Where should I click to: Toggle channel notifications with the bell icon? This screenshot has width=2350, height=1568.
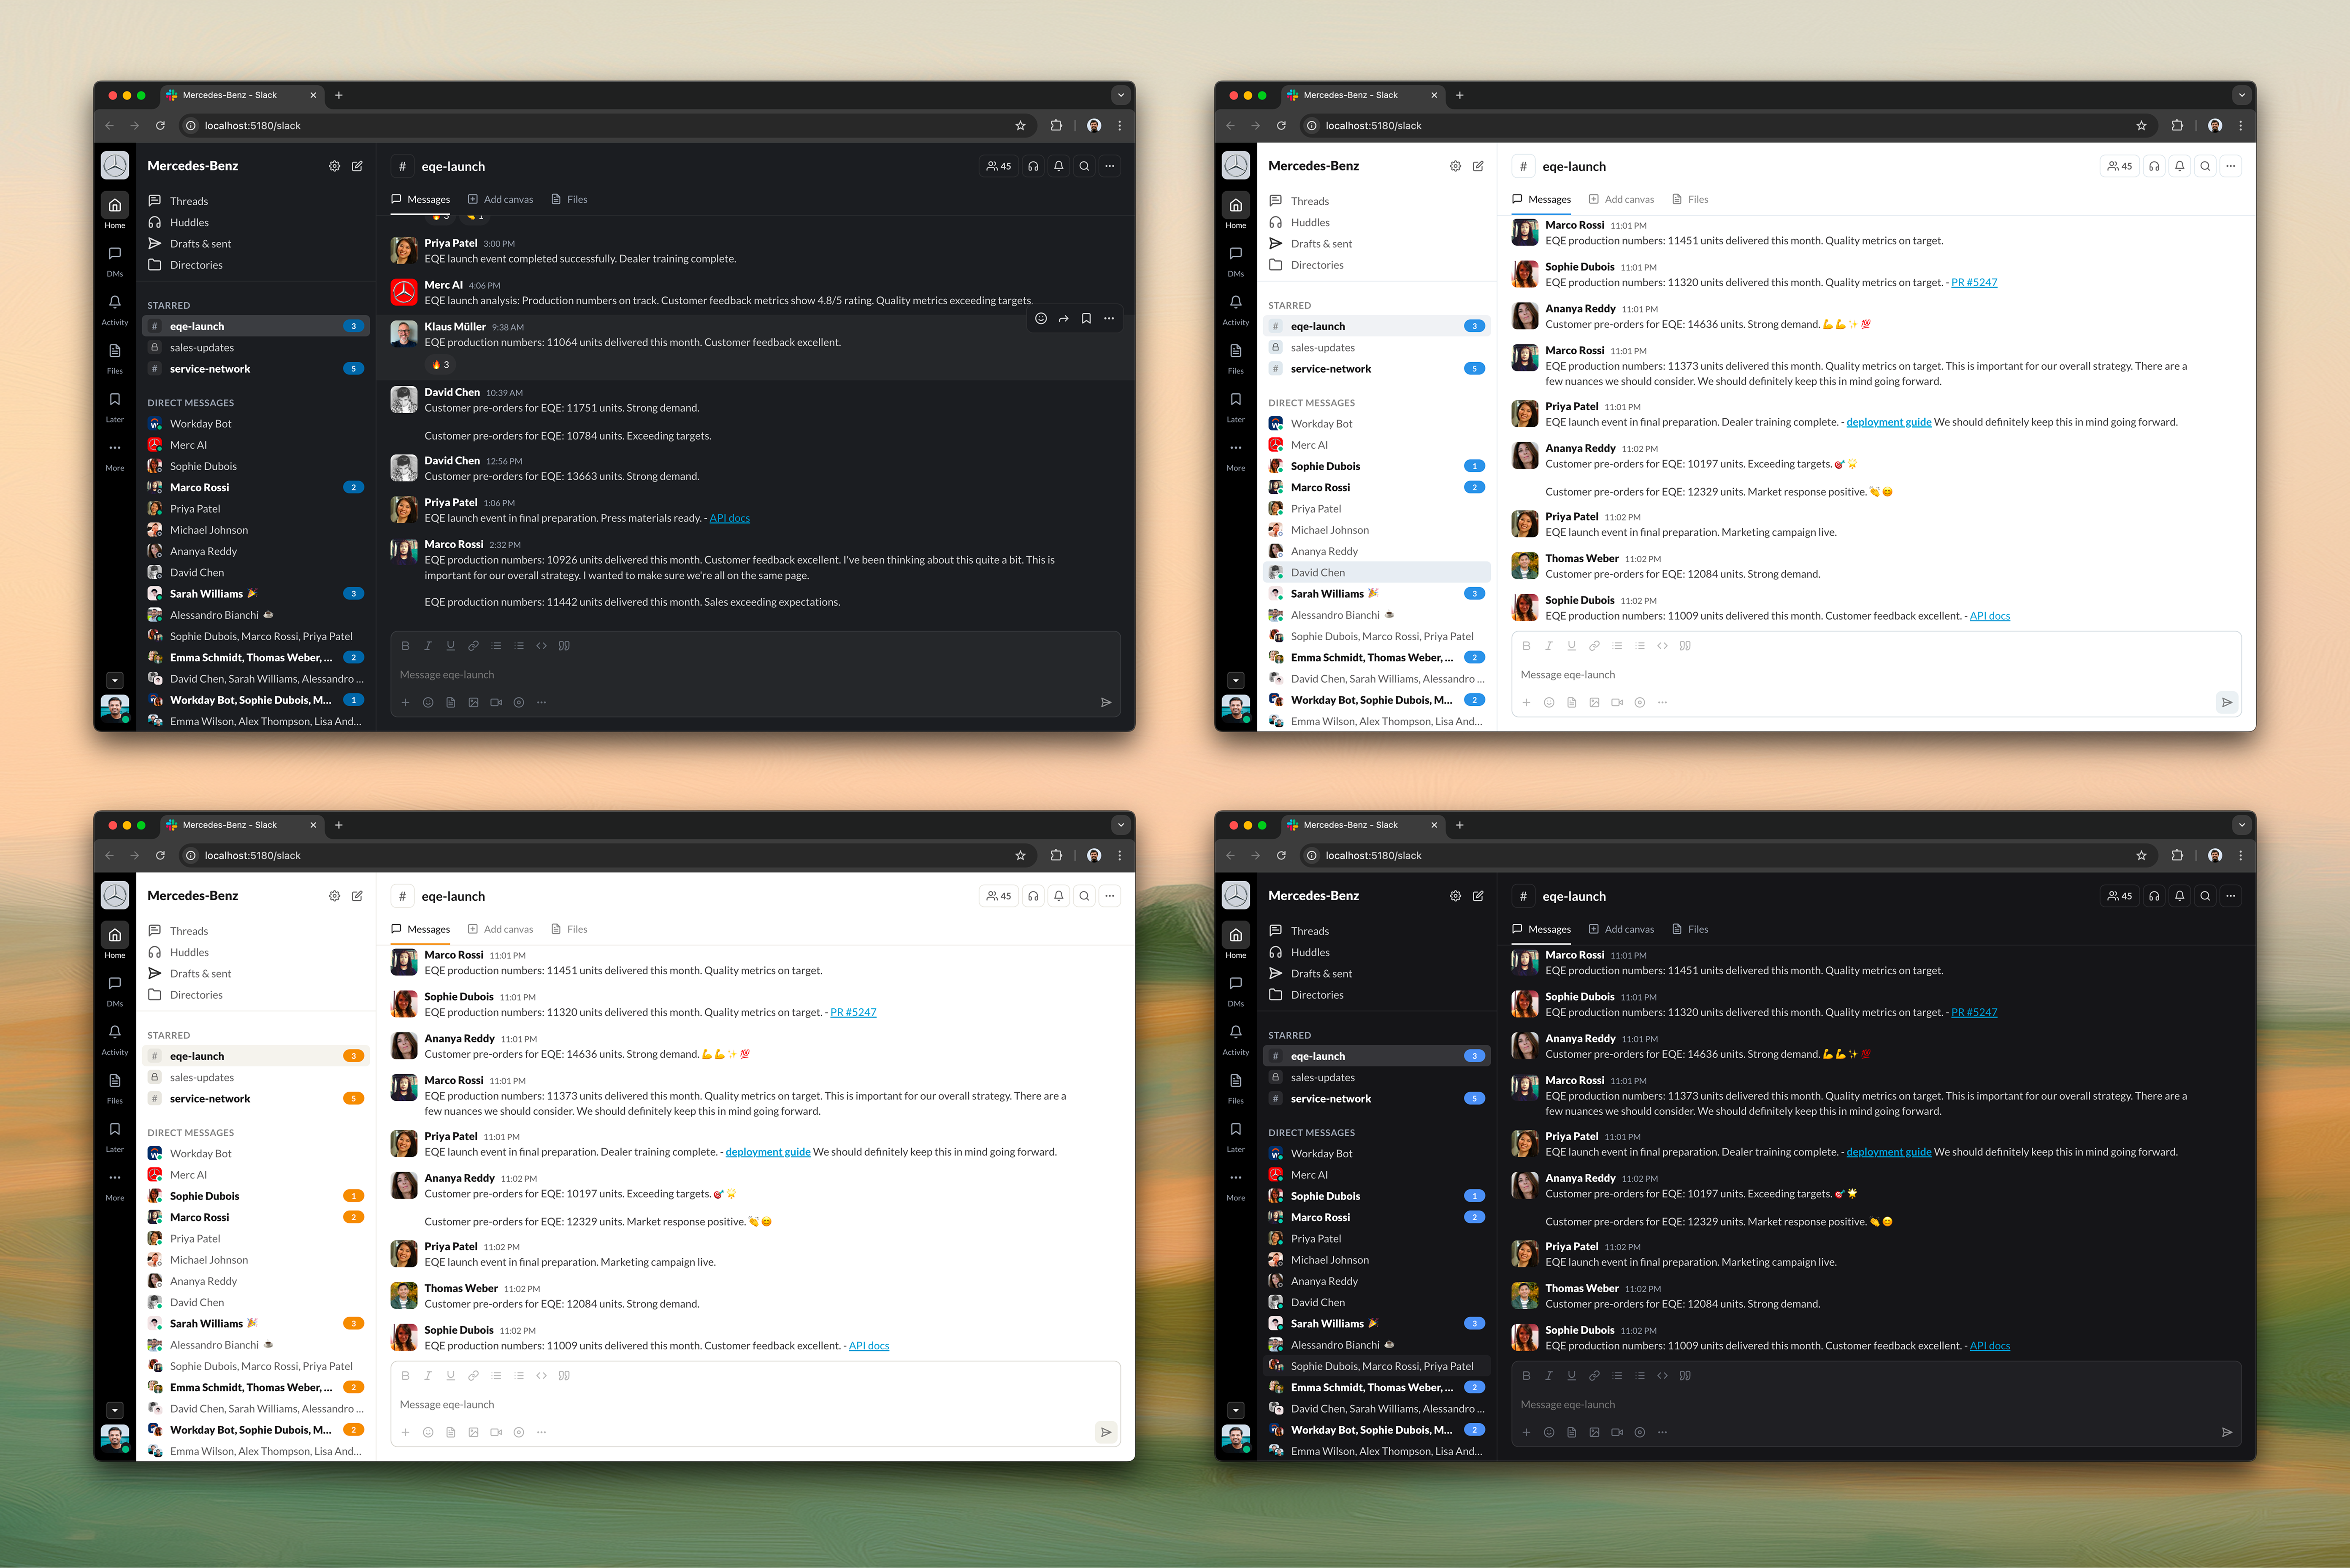click(x=1059, y=166)
